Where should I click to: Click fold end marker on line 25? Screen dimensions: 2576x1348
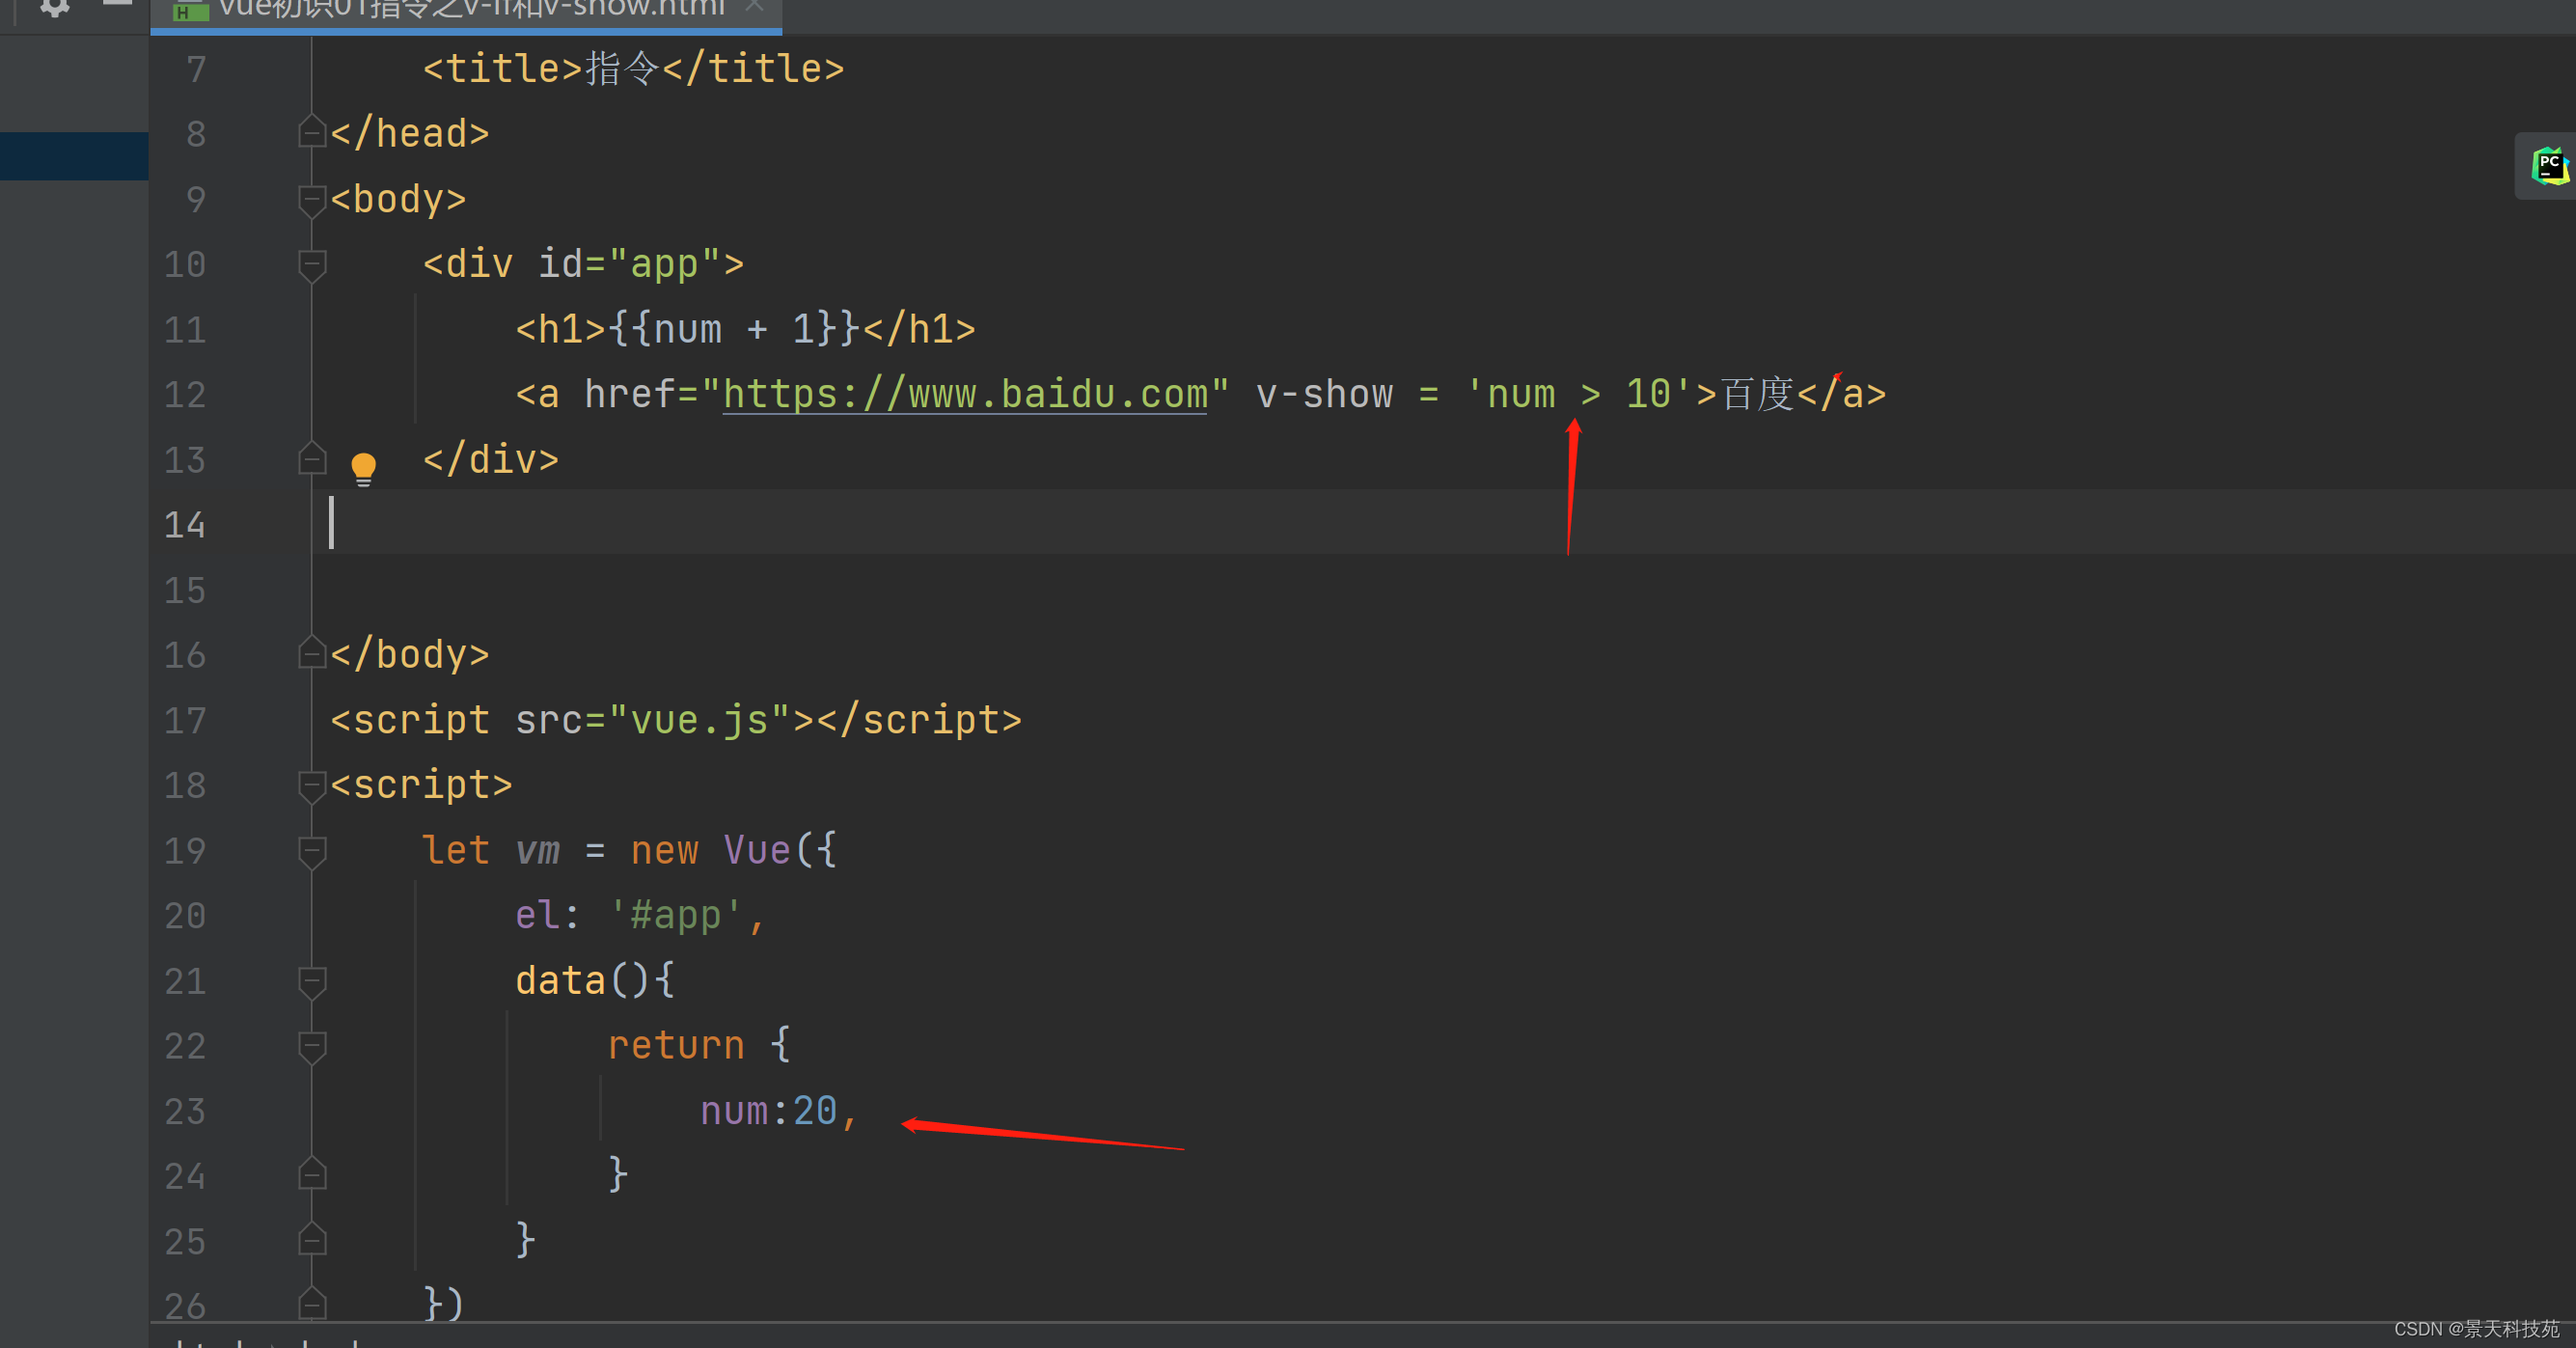pyautogui.click(x=312, y=1240)
